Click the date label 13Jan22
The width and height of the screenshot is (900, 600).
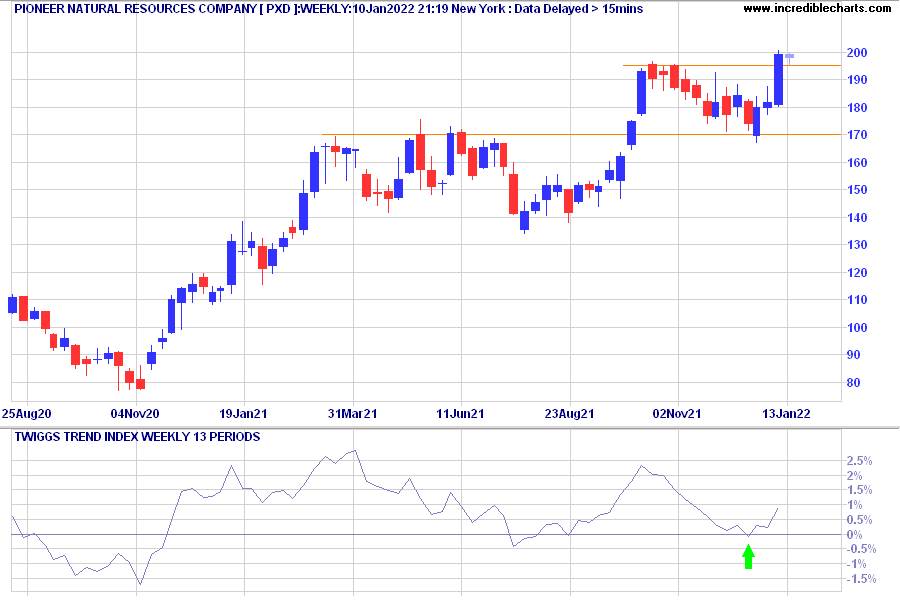[x=786, y=413]
